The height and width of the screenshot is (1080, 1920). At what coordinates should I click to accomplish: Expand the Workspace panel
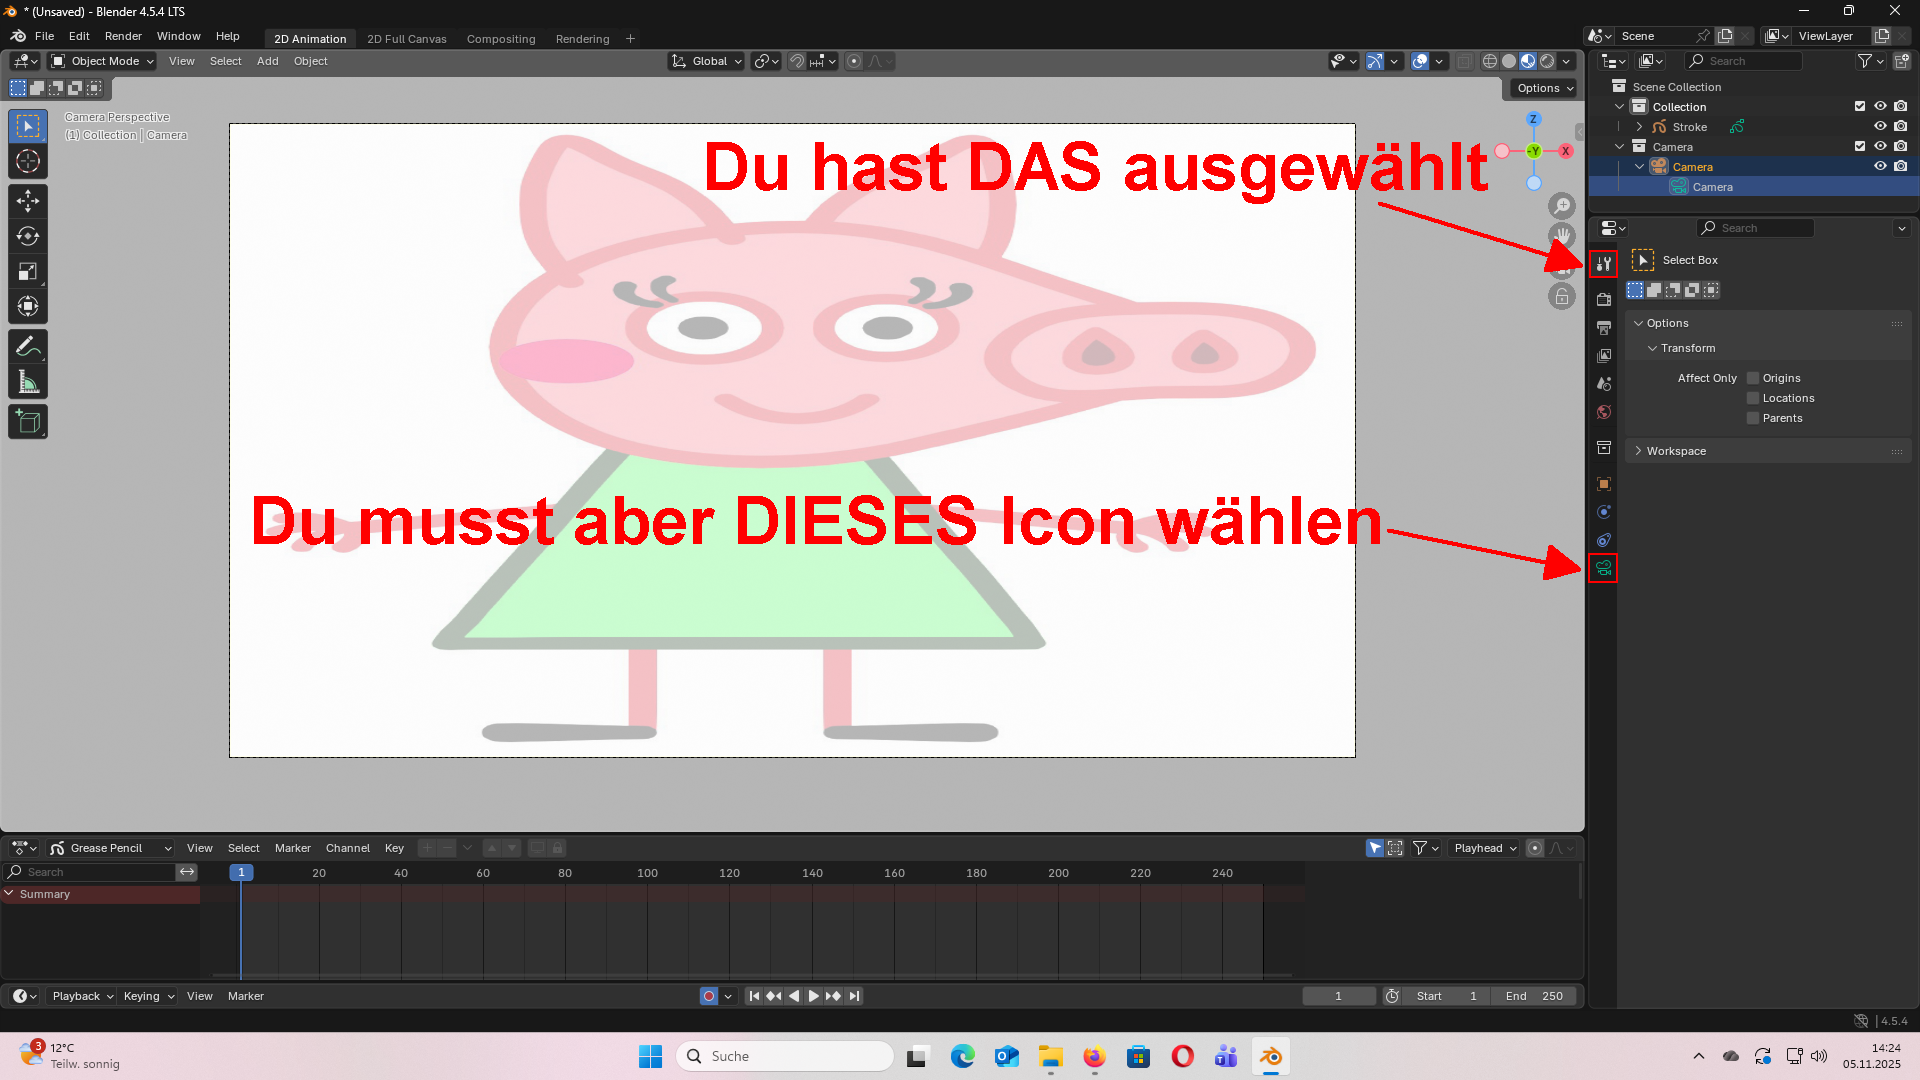tap(1676, 451)
